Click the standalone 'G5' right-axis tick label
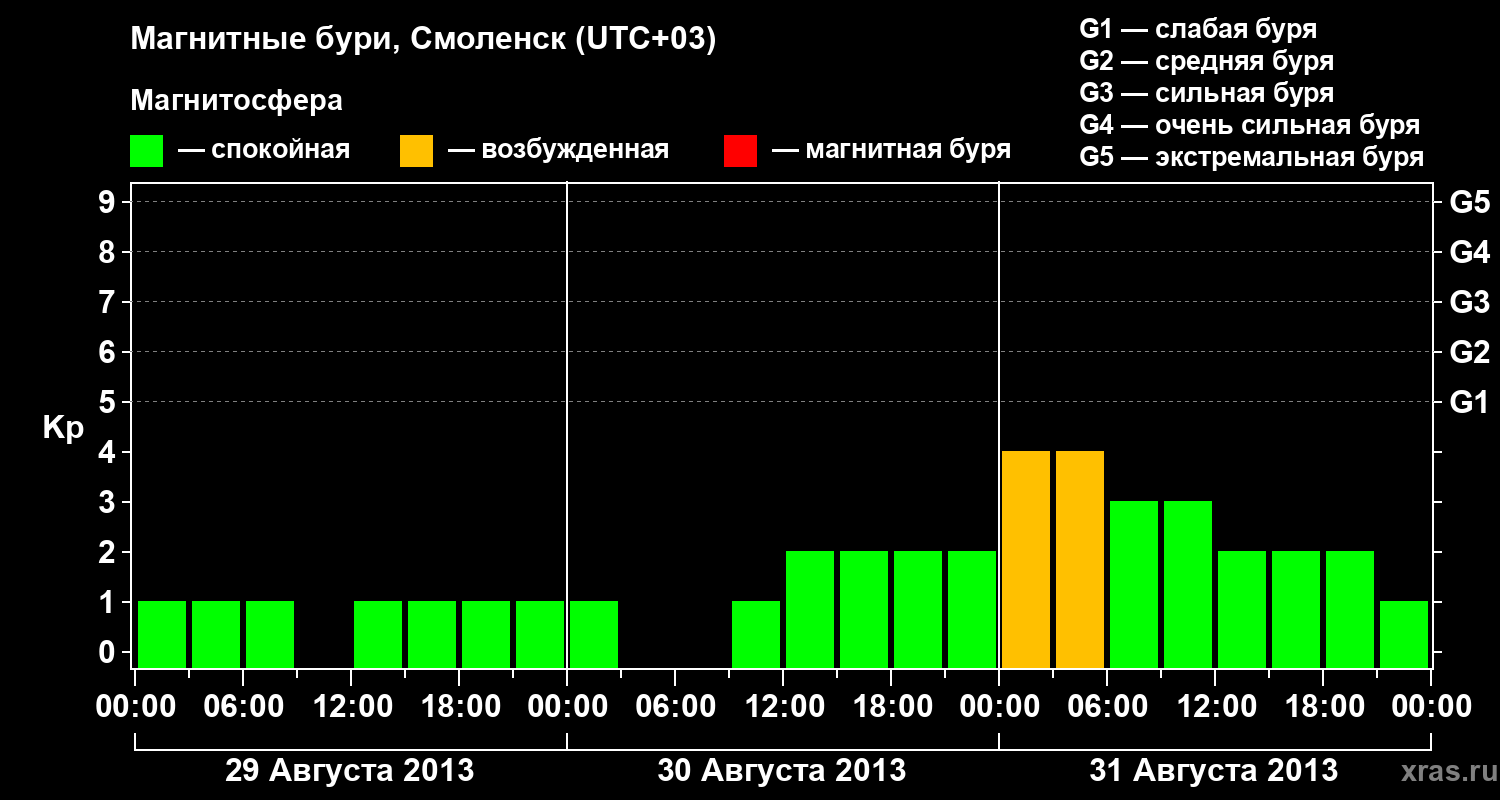The height and width of the screenshot is (800, 1500). (x=1469, y=202)
